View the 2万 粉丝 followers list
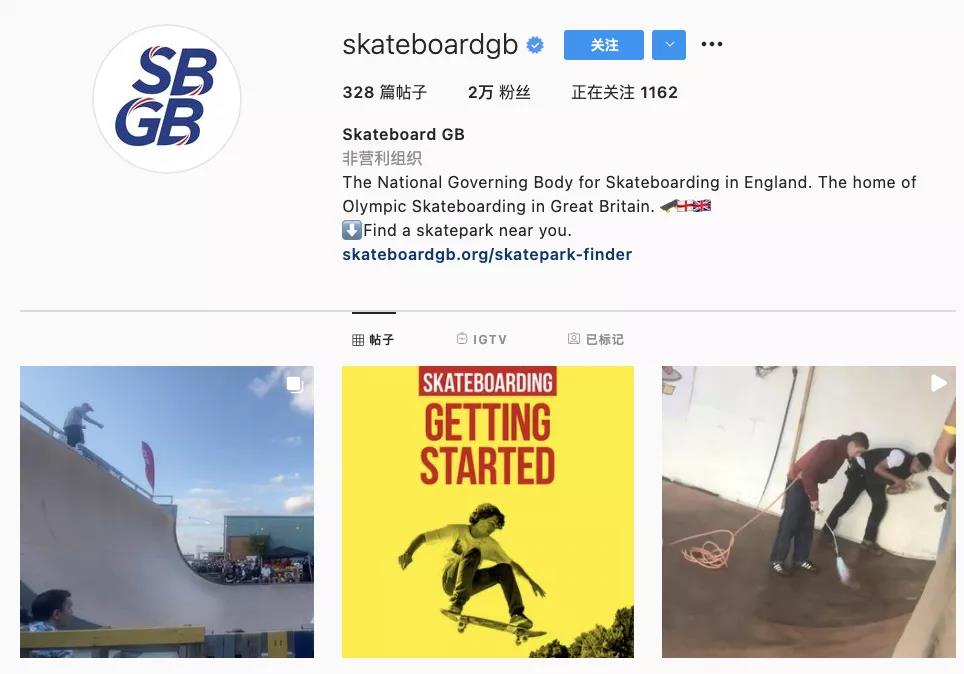This screenshot has height=674, width=964. pos(499,92)
